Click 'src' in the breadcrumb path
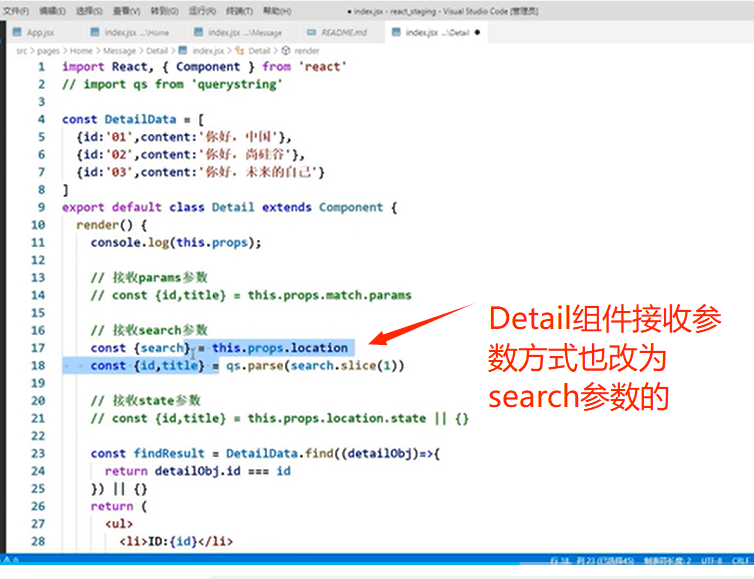 (x=22, y=51)
